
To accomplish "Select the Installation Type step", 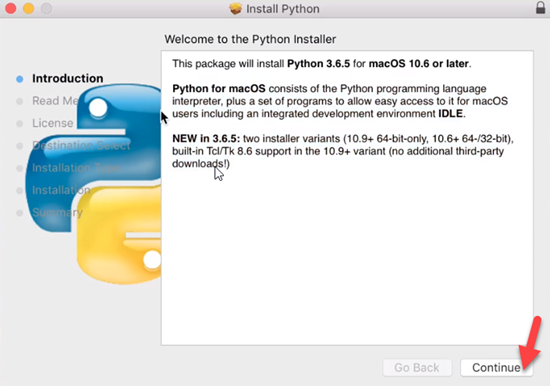I will (x=76, y=168).
